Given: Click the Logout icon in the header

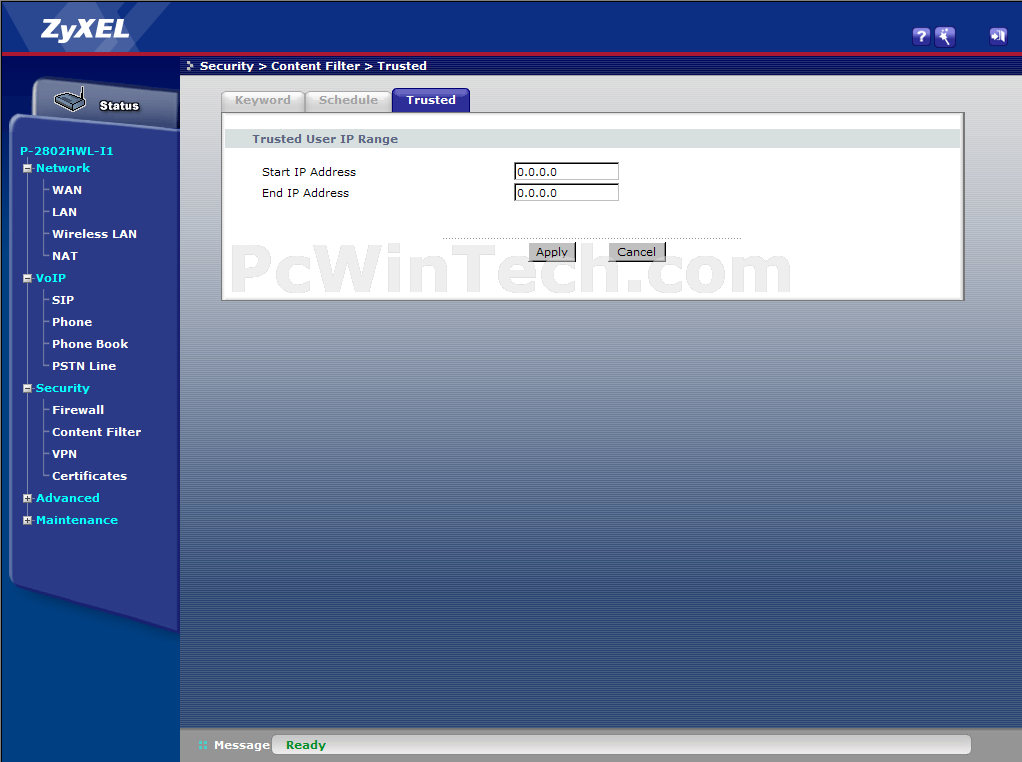Looking at the screenshot, I should (998, 37).
